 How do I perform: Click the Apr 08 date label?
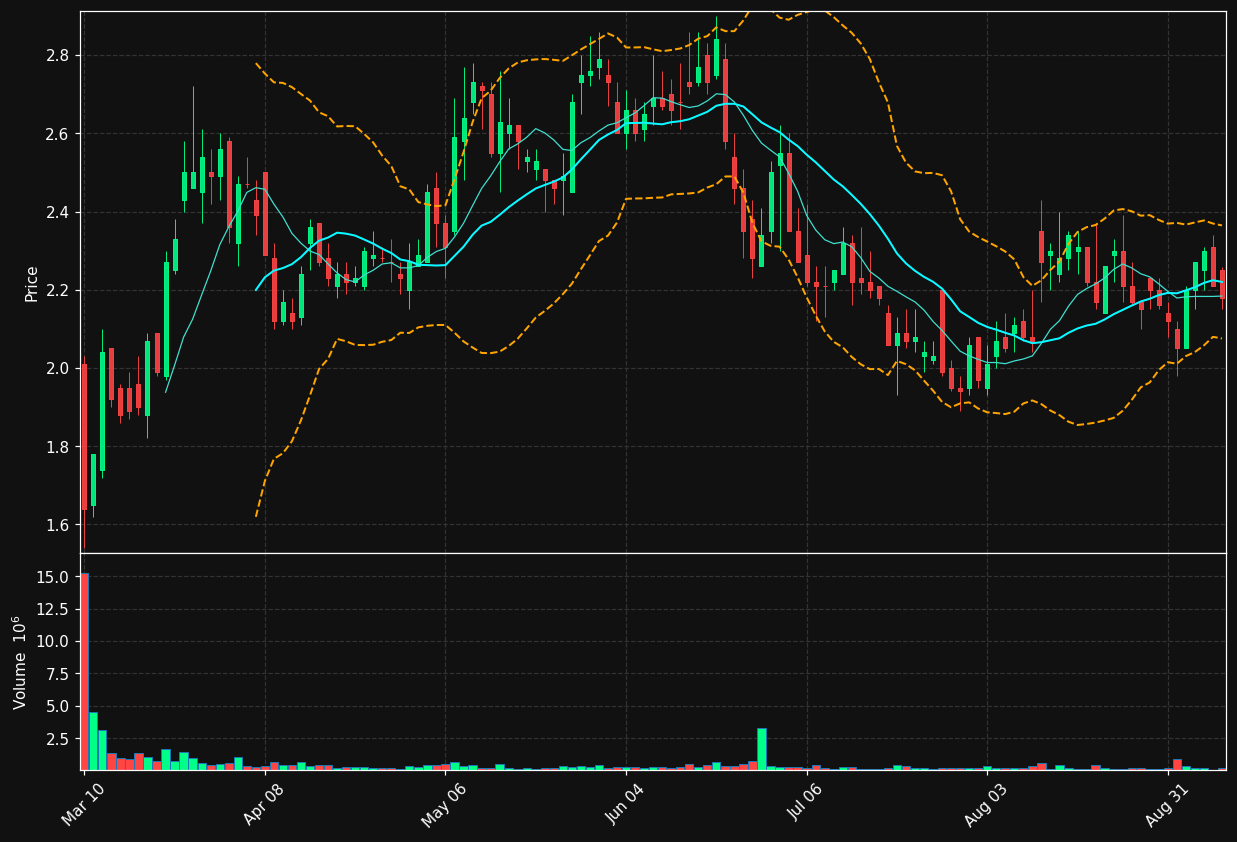point(265,805)
